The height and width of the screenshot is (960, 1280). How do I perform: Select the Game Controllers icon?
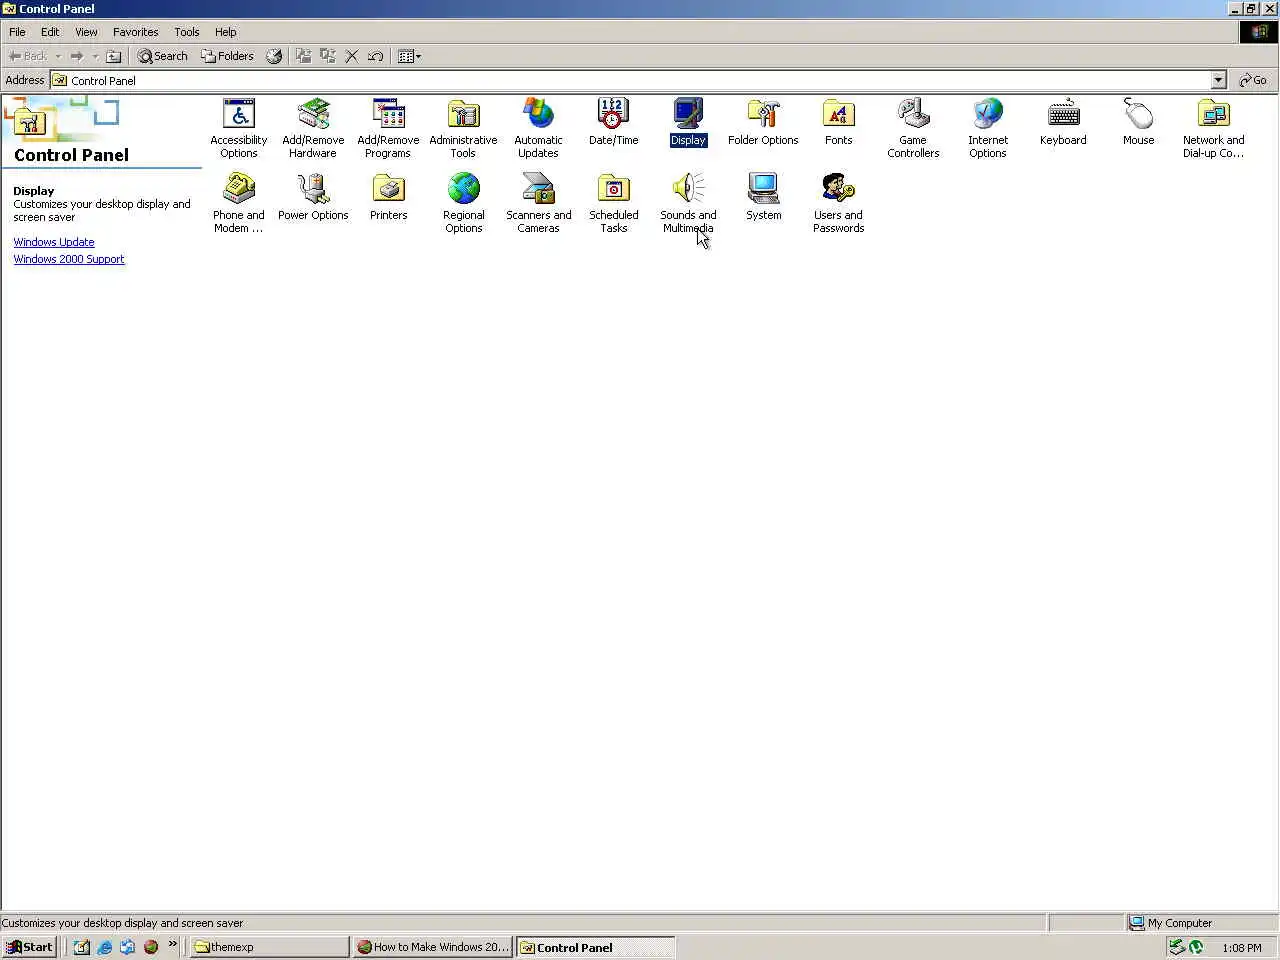pos(913,128)
